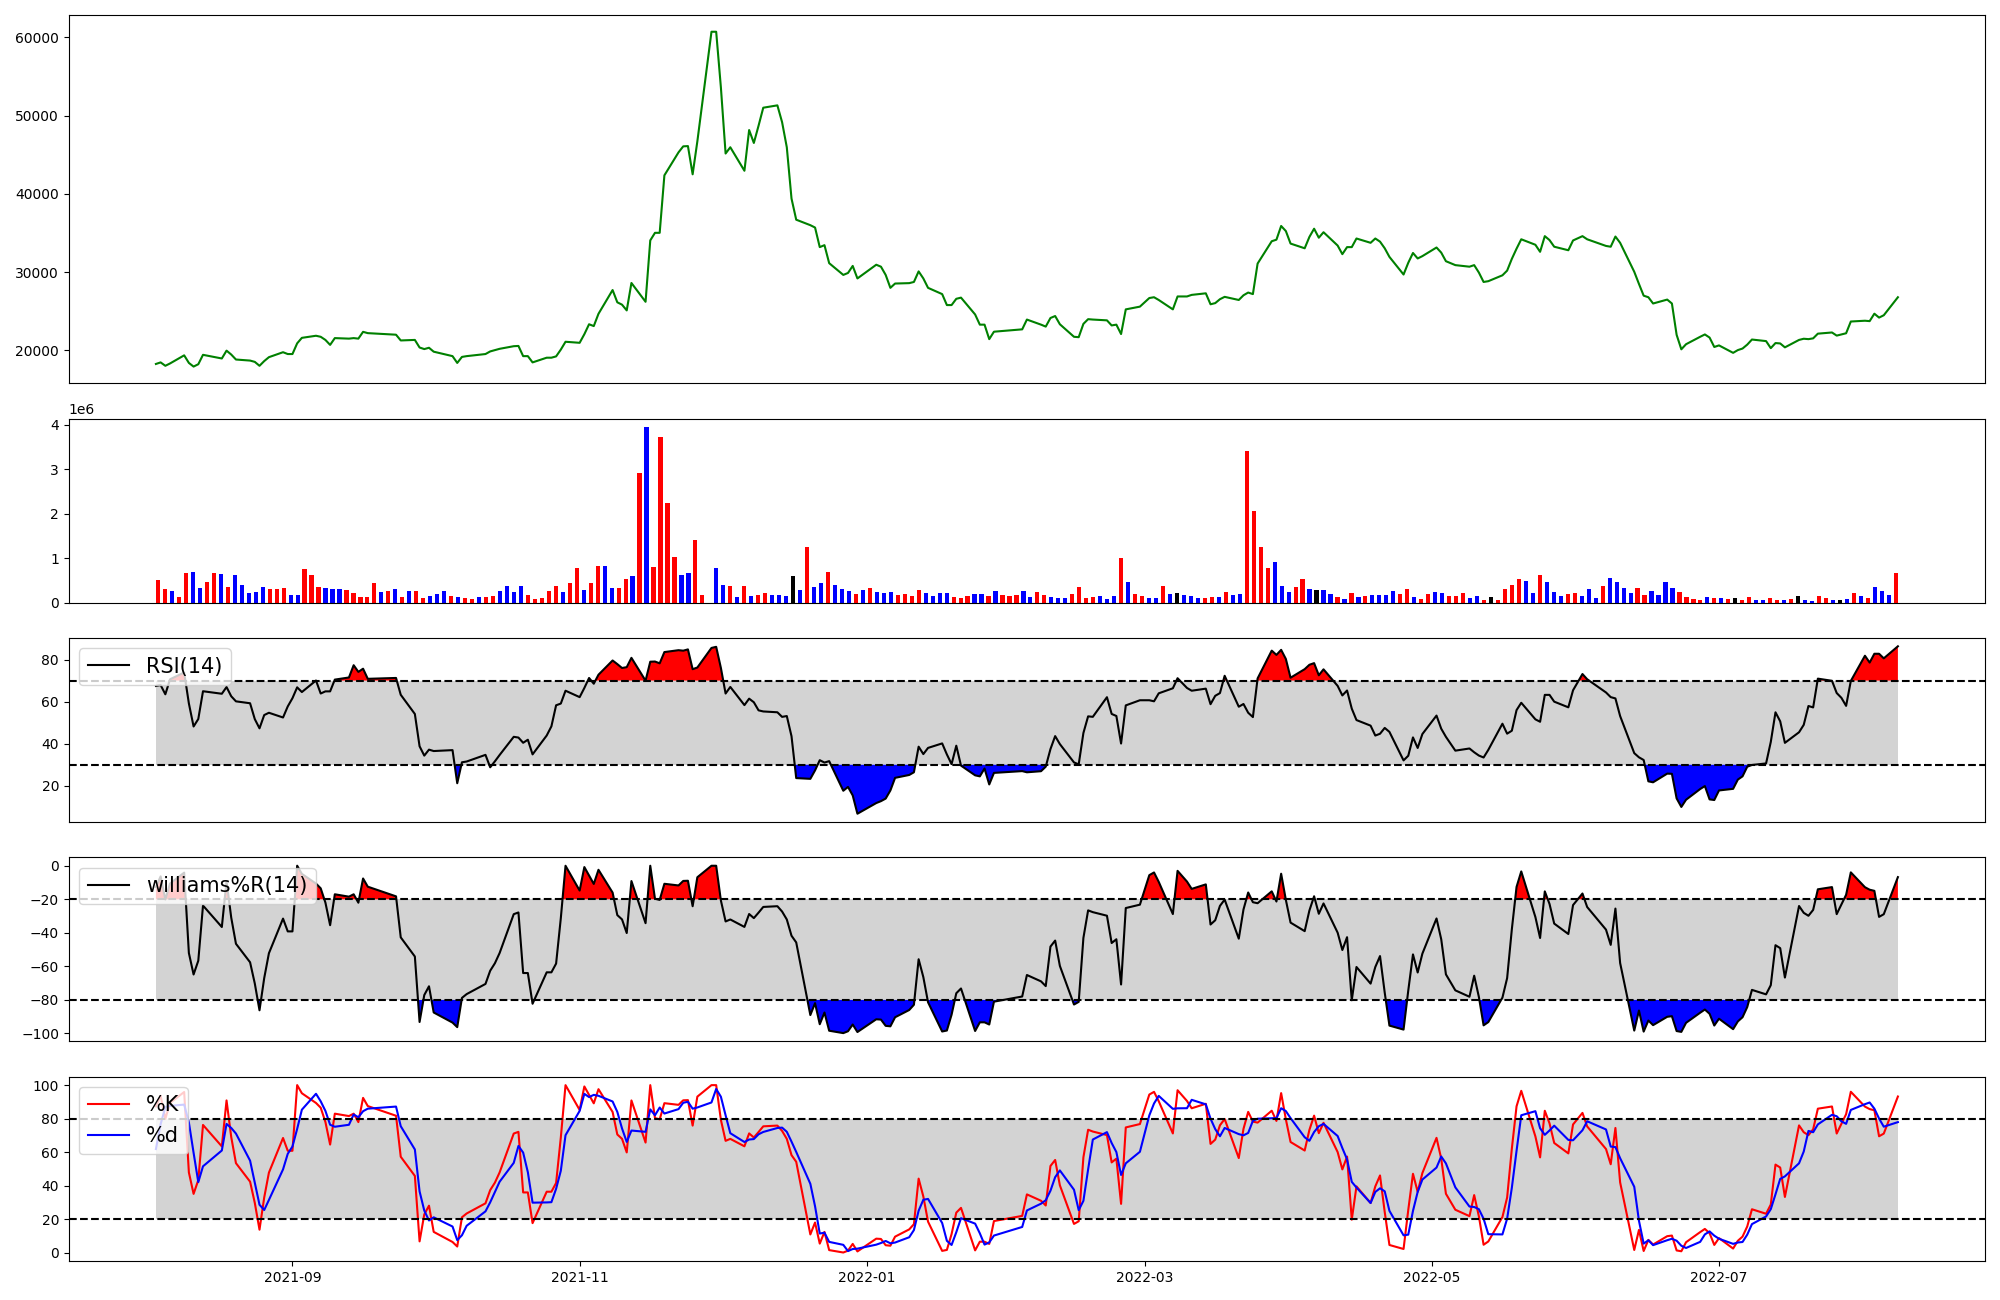Click the 2022-05 x-axis date label
Viewport: 2000px width, 1300px height.
coord(1431,1277)
